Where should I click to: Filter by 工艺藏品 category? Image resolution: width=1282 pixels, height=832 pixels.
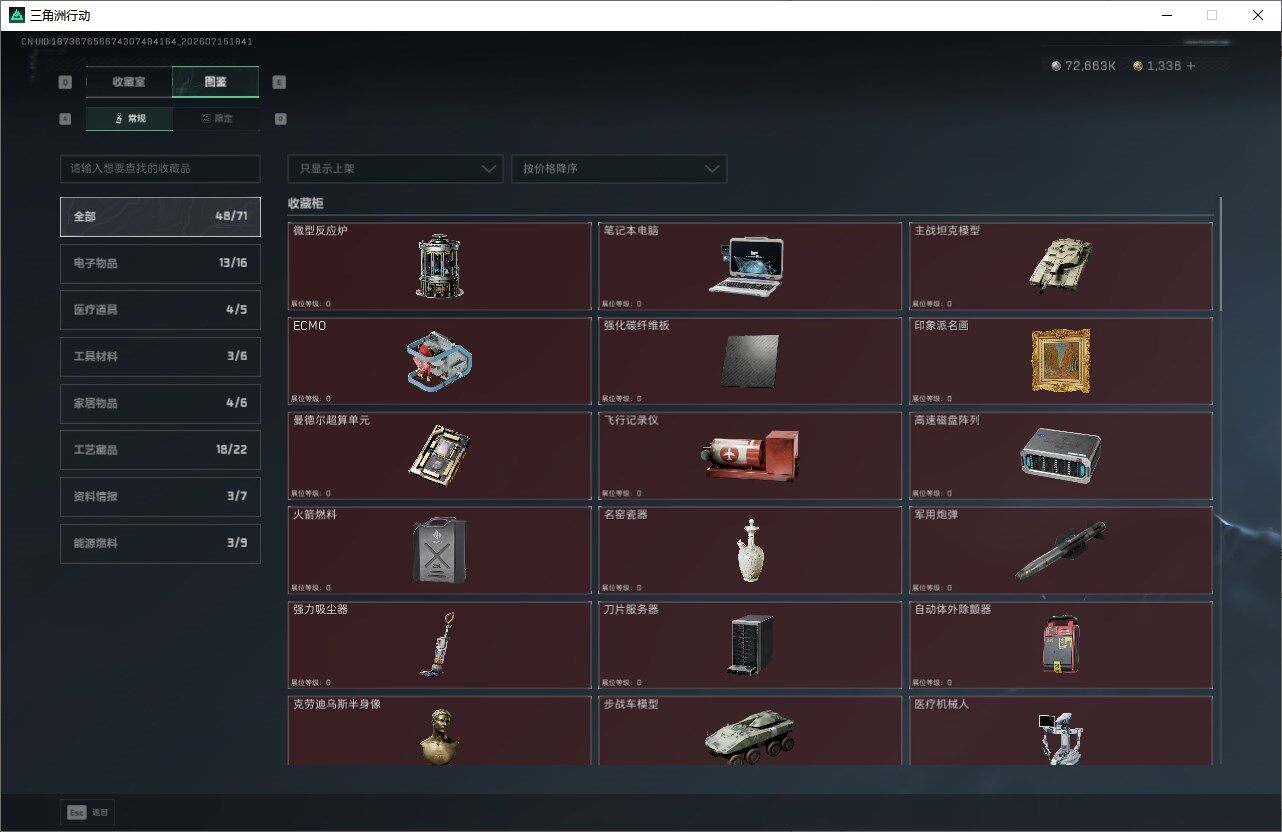pos(160,450)
